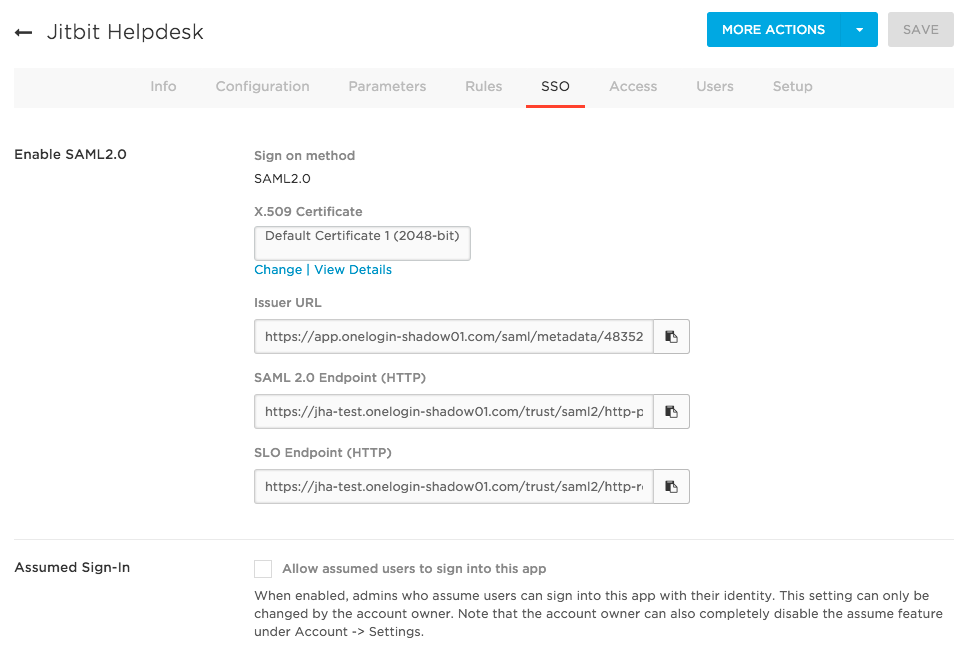973x654 pixels.
Task: Copy the SLO Endpoint URL
Action: pyautogui.click(x=672, y=486)
